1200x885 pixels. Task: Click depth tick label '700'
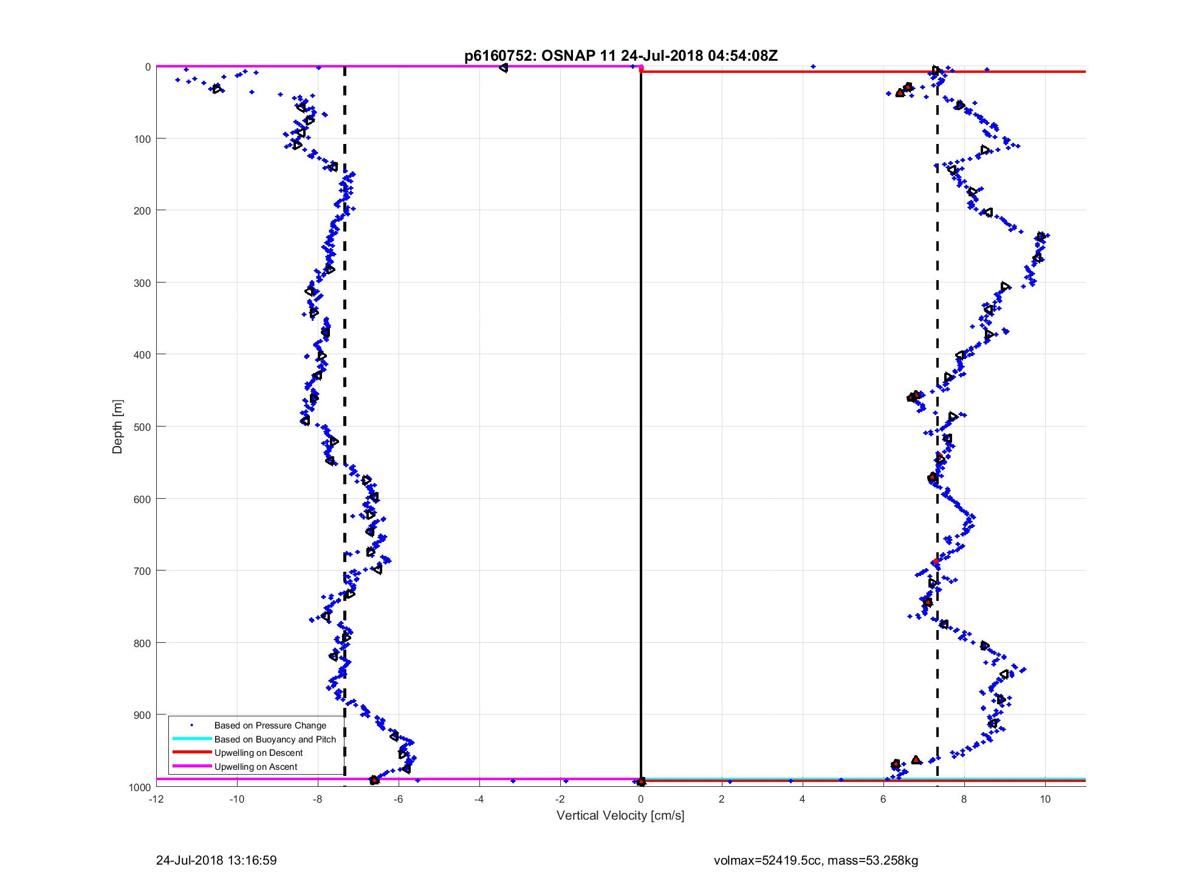[141, 570]
